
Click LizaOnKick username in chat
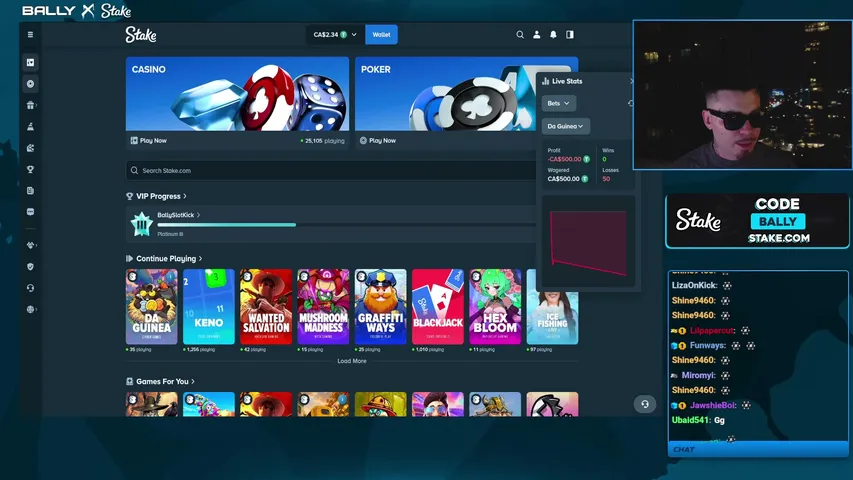[x=695, y=285]
